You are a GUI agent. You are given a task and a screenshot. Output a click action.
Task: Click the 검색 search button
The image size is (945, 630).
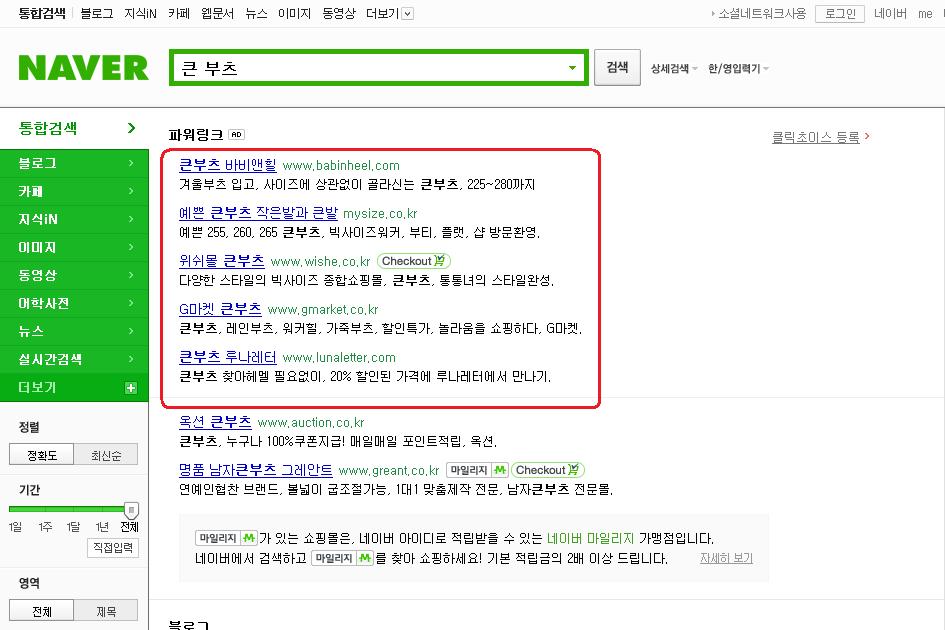click(x=617, y=68)
